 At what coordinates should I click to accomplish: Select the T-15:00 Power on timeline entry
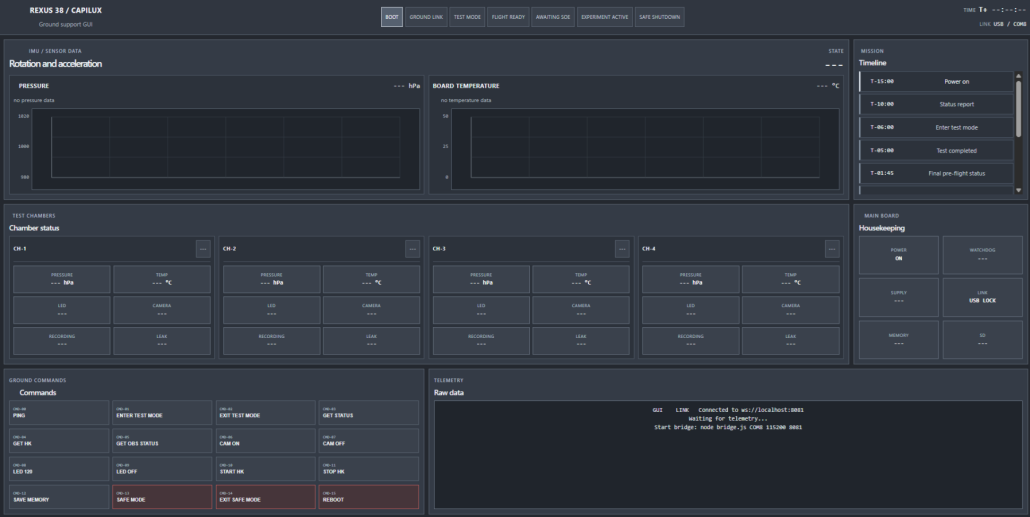936,81
